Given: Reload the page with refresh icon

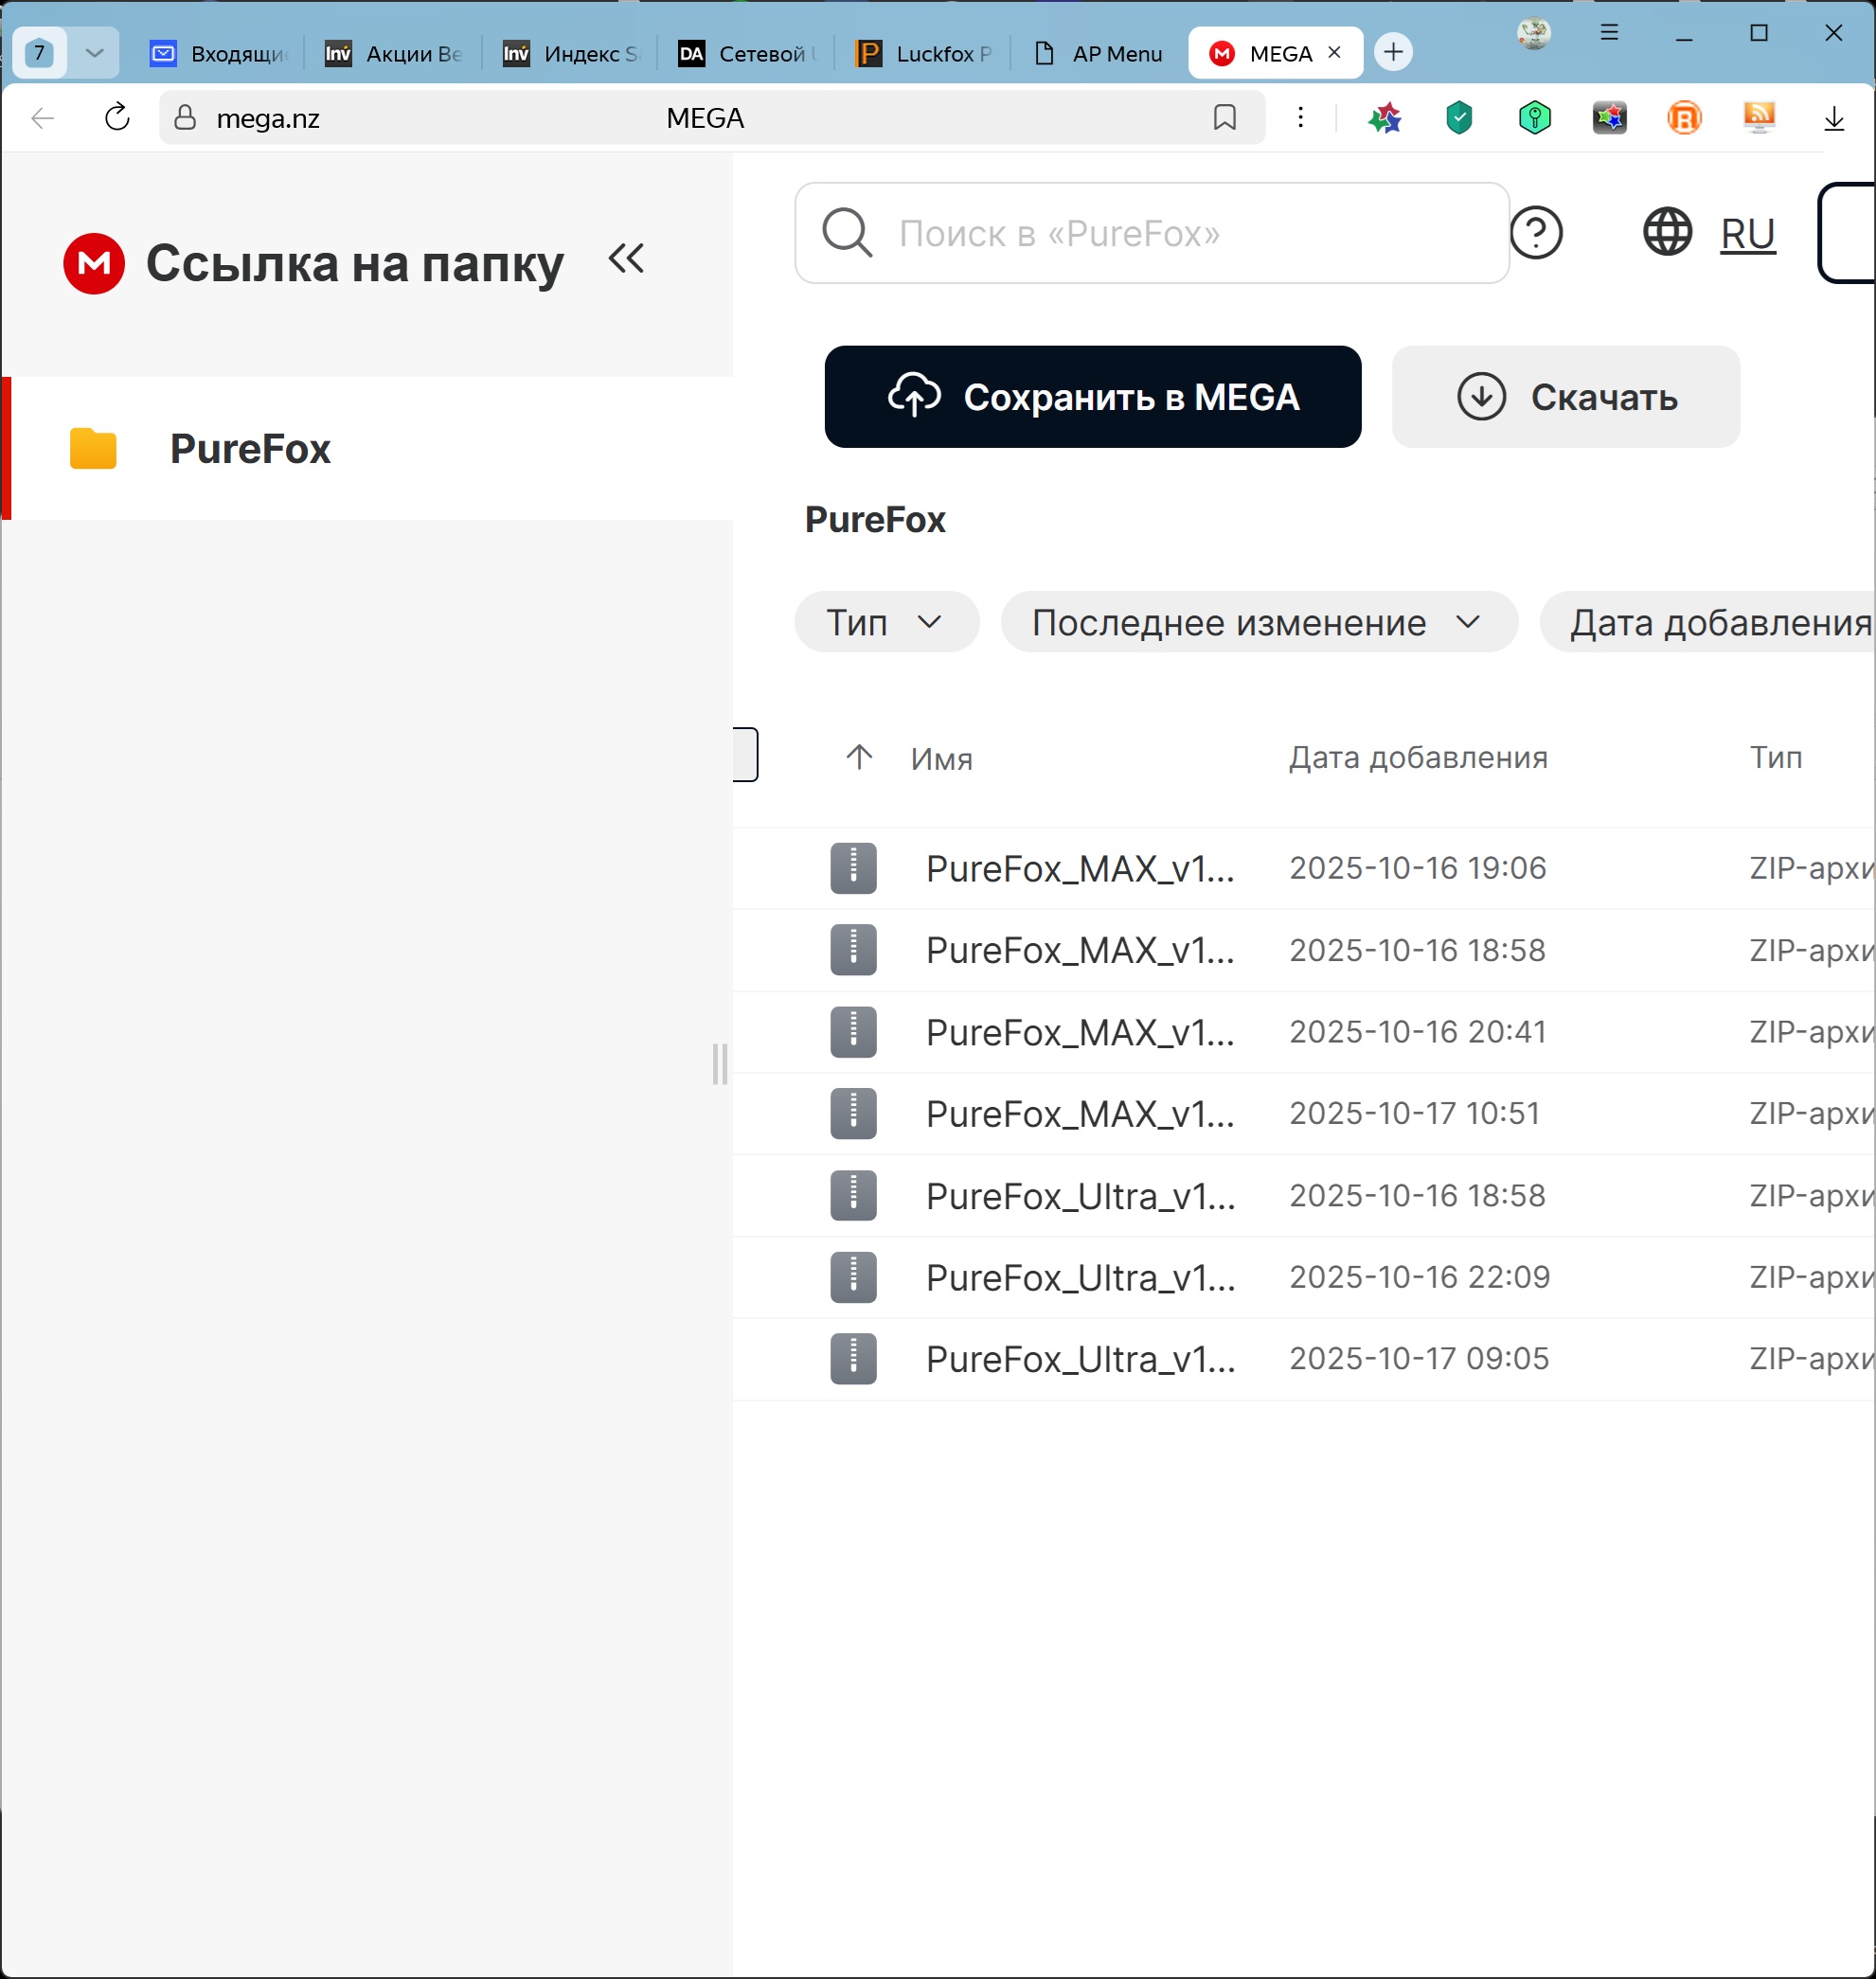Looking at the screenshot, I should [x=117, y=118].
